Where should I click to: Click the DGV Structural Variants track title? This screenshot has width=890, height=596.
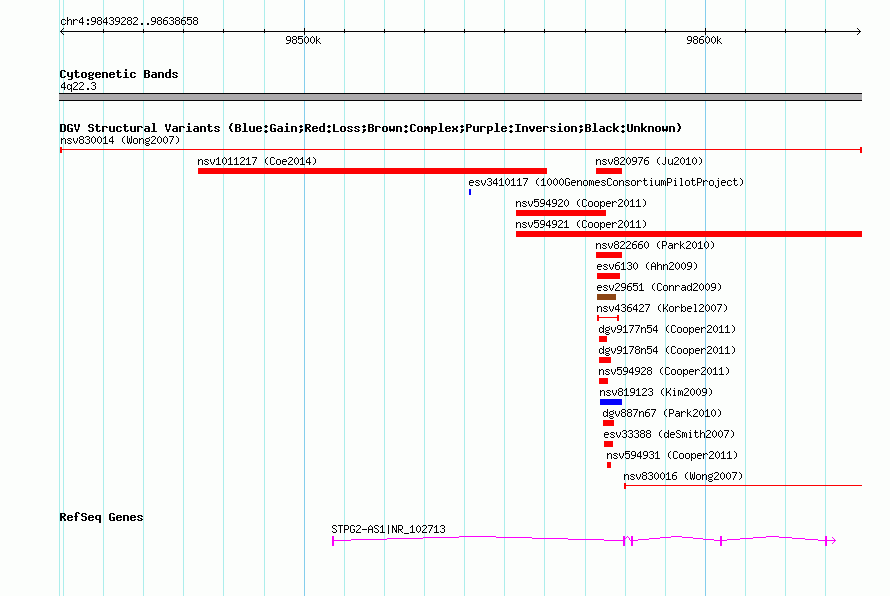[x=370, y=128]
